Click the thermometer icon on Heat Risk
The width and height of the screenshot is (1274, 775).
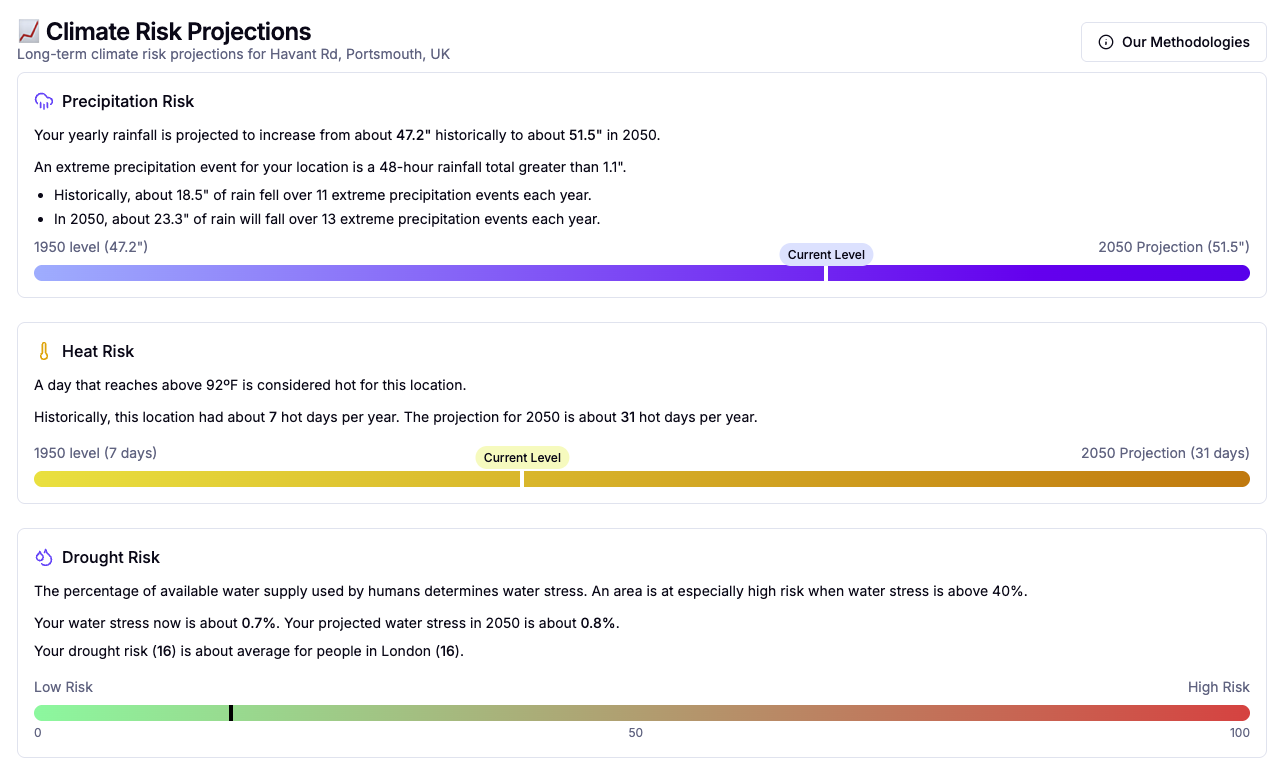(x=42, y=351)
